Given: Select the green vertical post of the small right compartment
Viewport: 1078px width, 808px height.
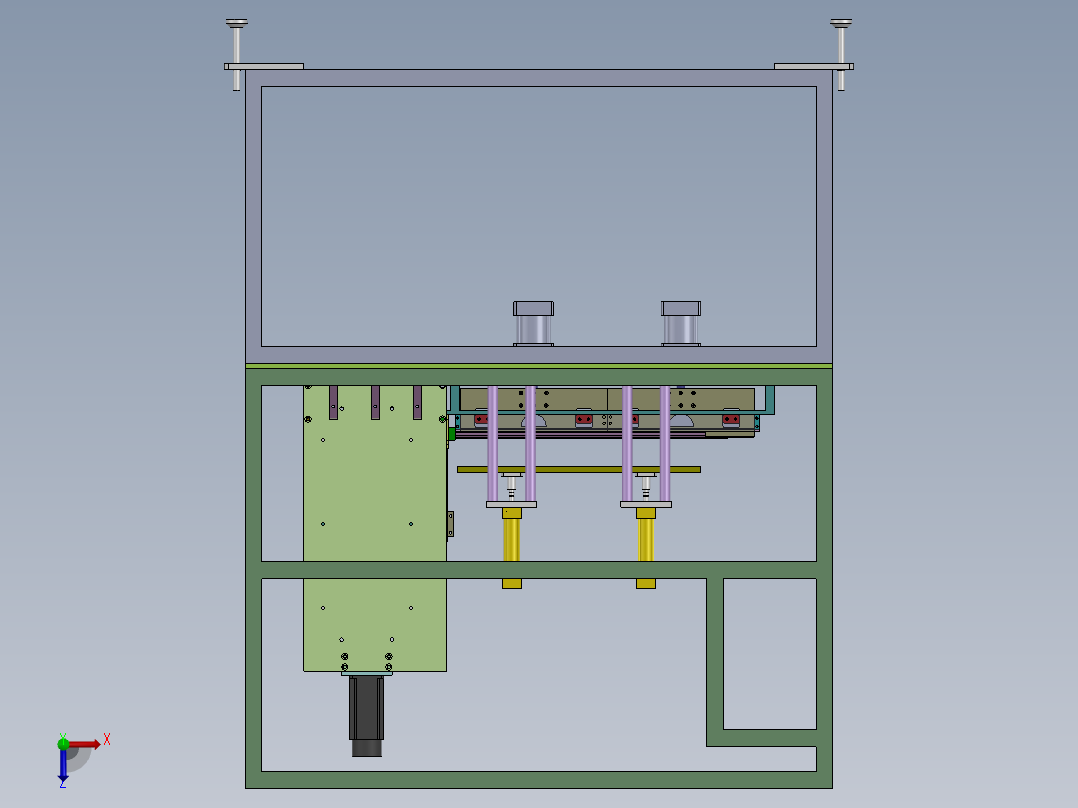Looking at the screenshot, I should (x=715, y=662).
